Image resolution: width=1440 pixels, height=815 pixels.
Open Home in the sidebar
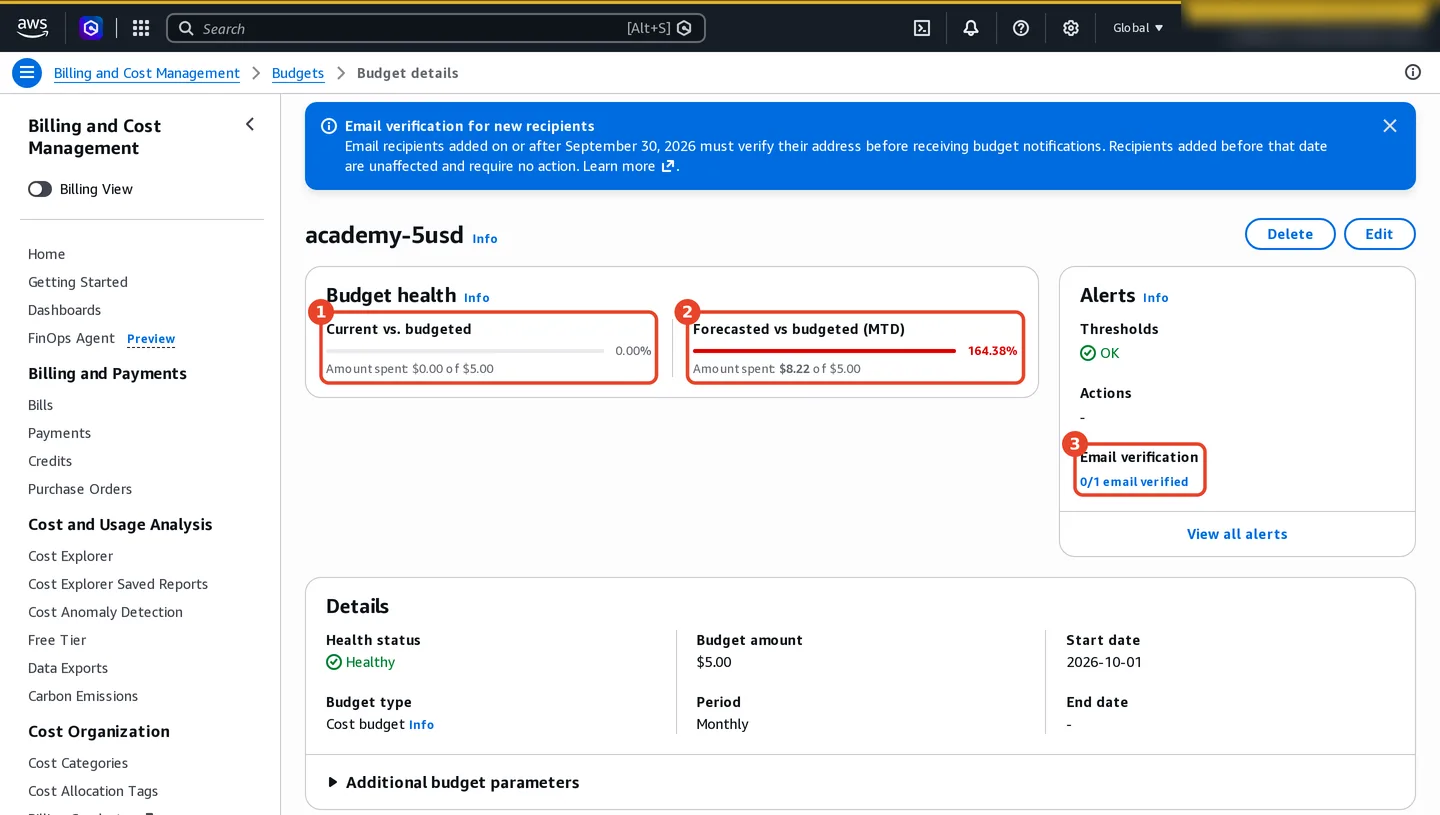pyautogui.click(x=47, y=254)
